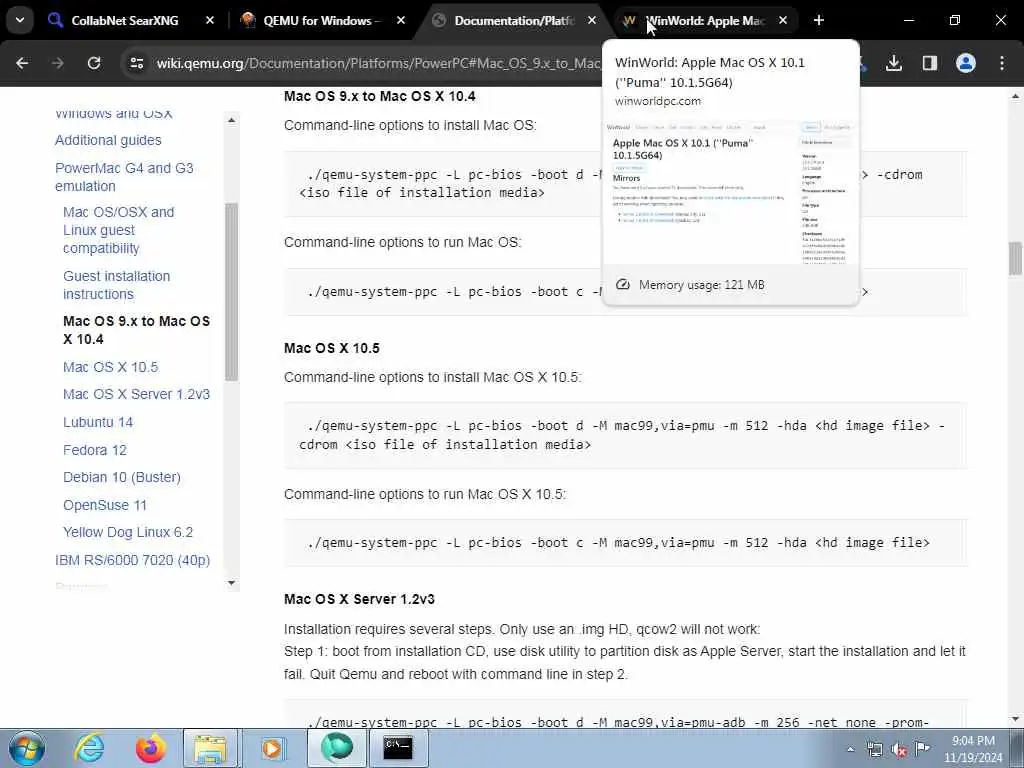1024x768 pixels.
Task: Open the muted volume tray icon
Action: point(899,750)
